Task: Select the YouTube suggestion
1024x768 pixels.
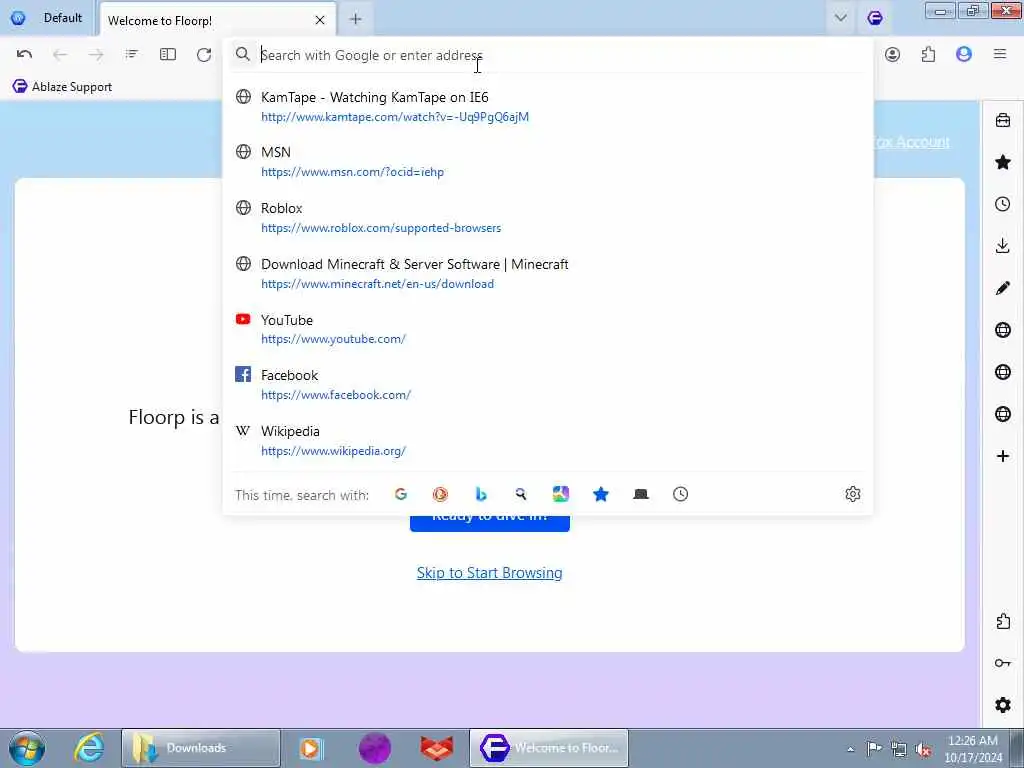Action: 547,329
